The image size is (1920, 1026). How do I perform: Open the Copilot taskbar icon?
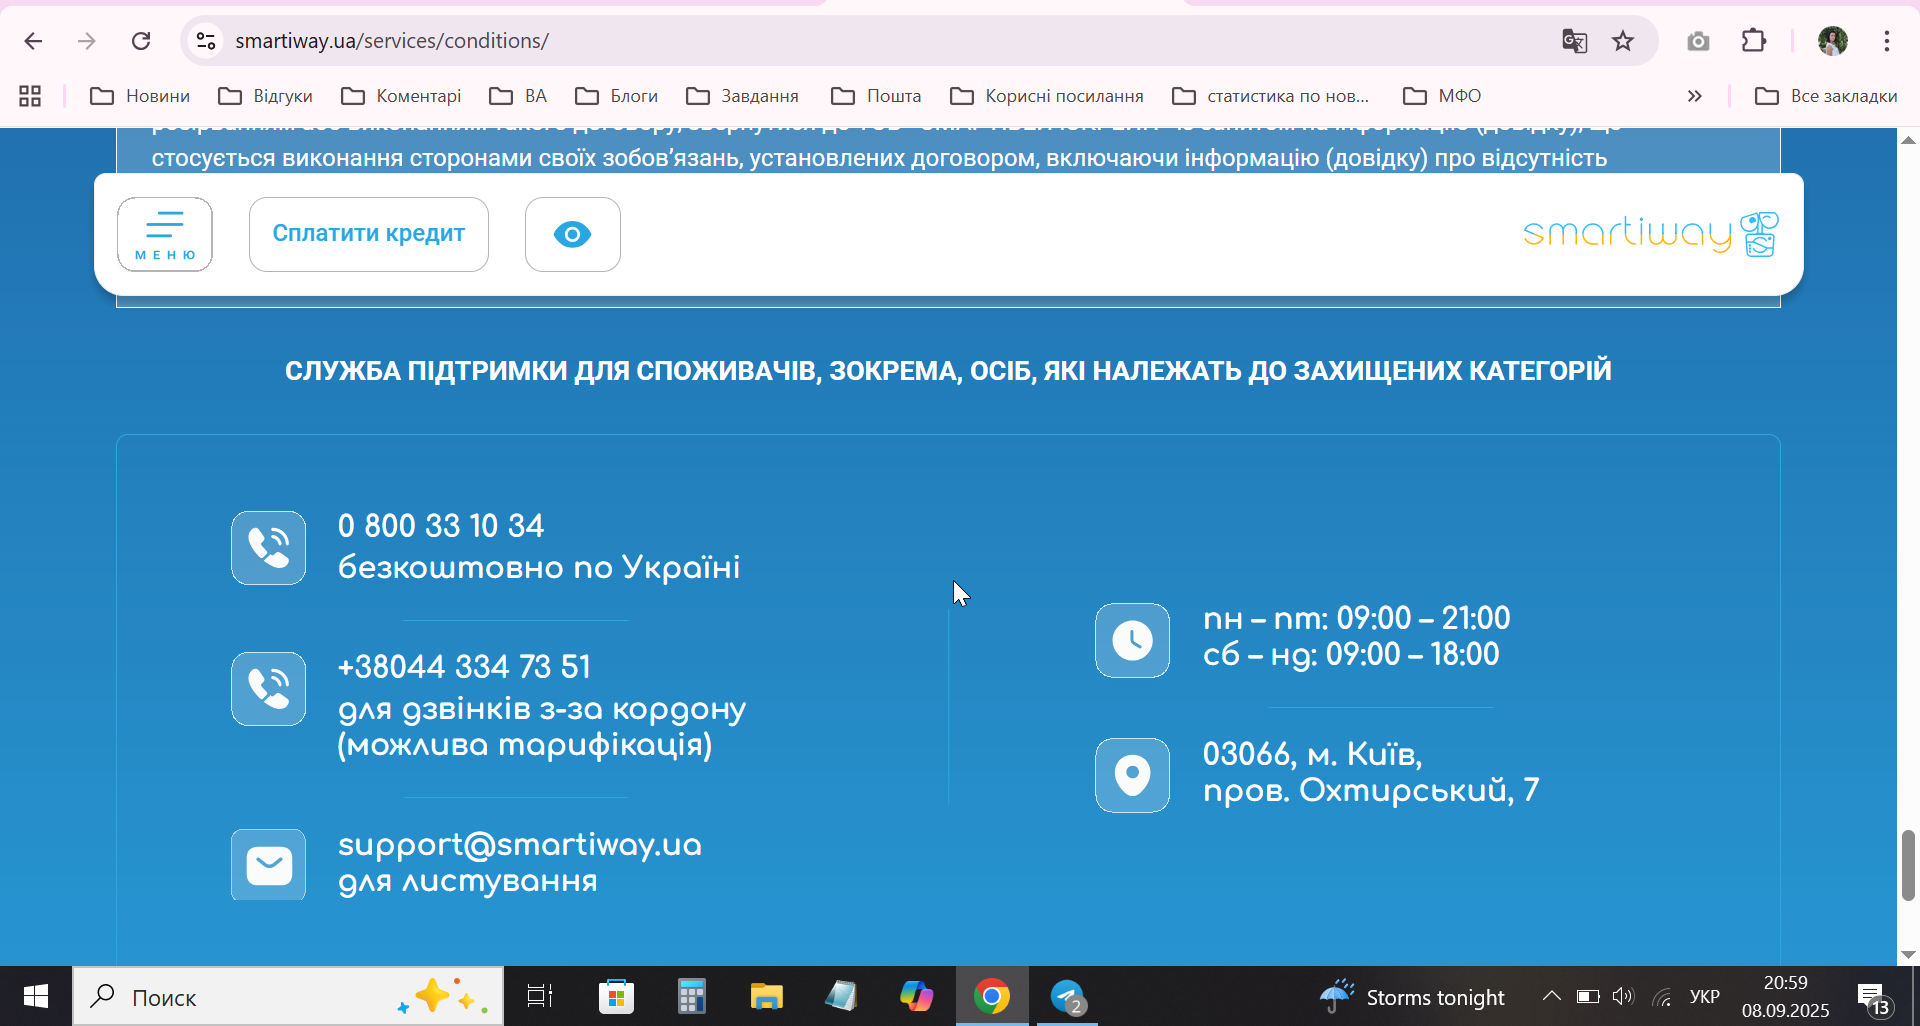916,996
